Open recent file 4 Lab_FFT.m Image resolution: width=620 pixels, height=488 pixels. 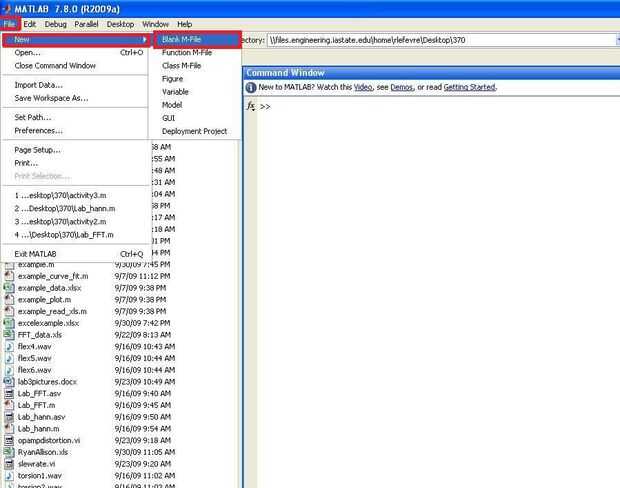coord(75,235)
